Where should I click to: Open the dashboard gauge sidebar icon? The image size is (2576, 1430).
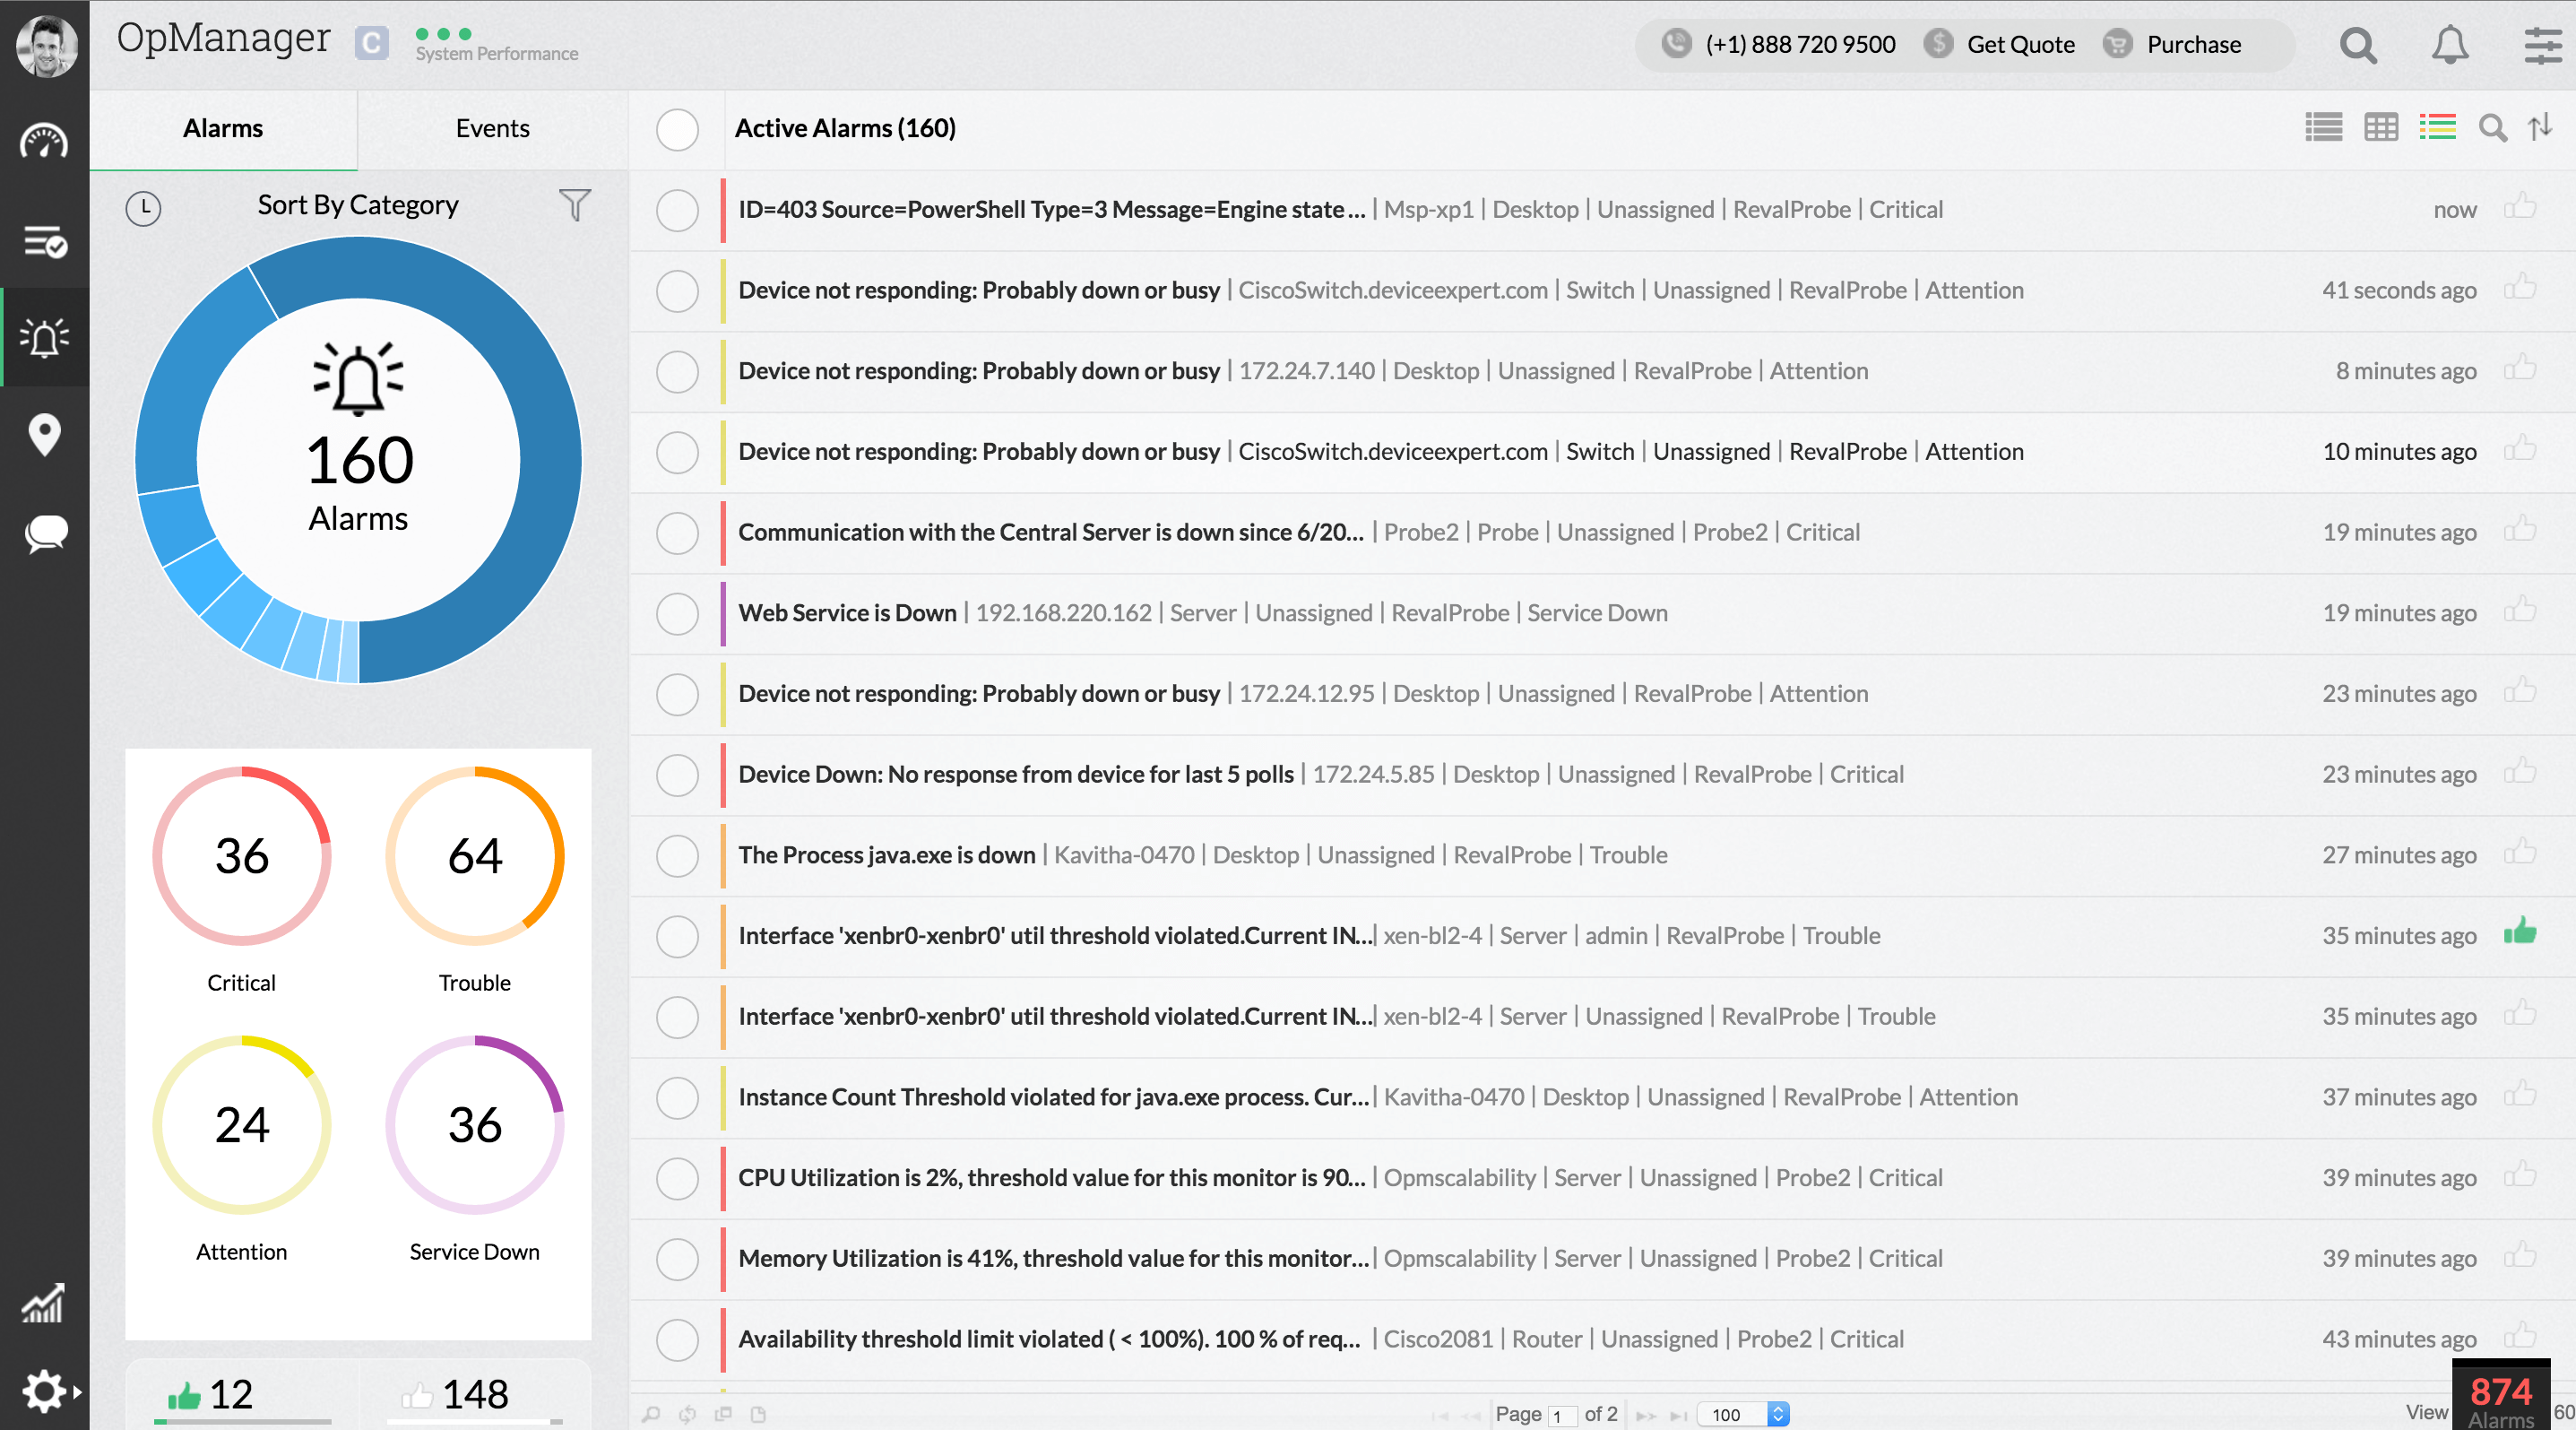(44, 142)
